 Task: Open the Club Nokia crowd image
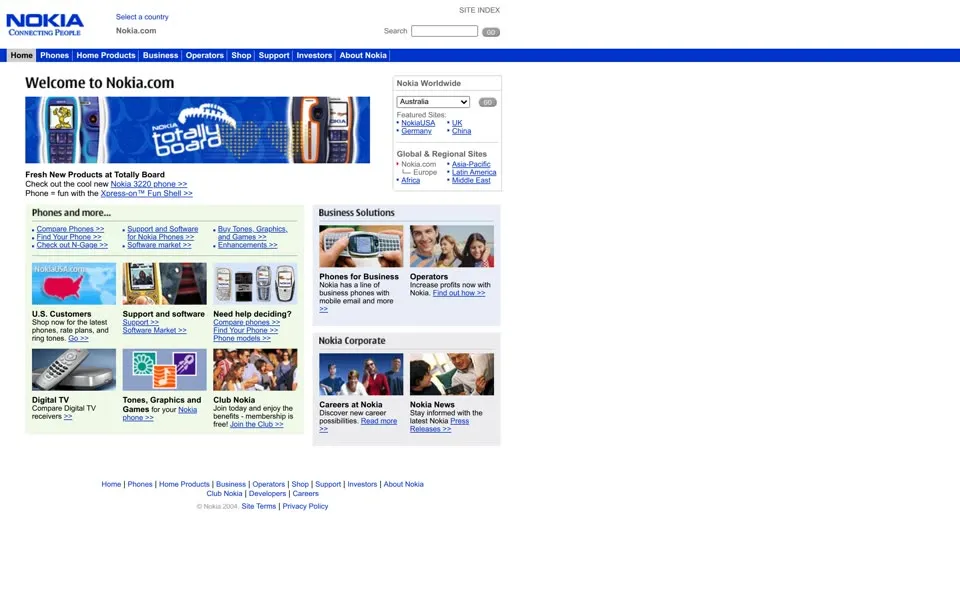click(255, 370)
